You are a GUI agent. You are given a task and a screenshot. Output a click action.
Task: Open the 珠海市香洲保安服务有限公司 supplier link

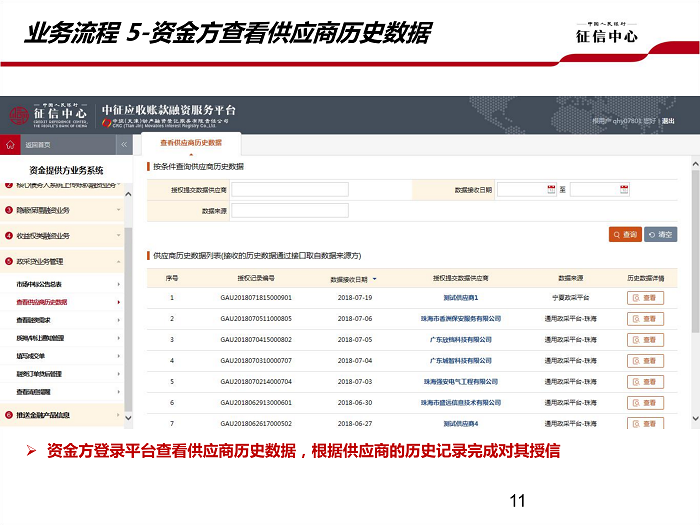pos(461,319)
